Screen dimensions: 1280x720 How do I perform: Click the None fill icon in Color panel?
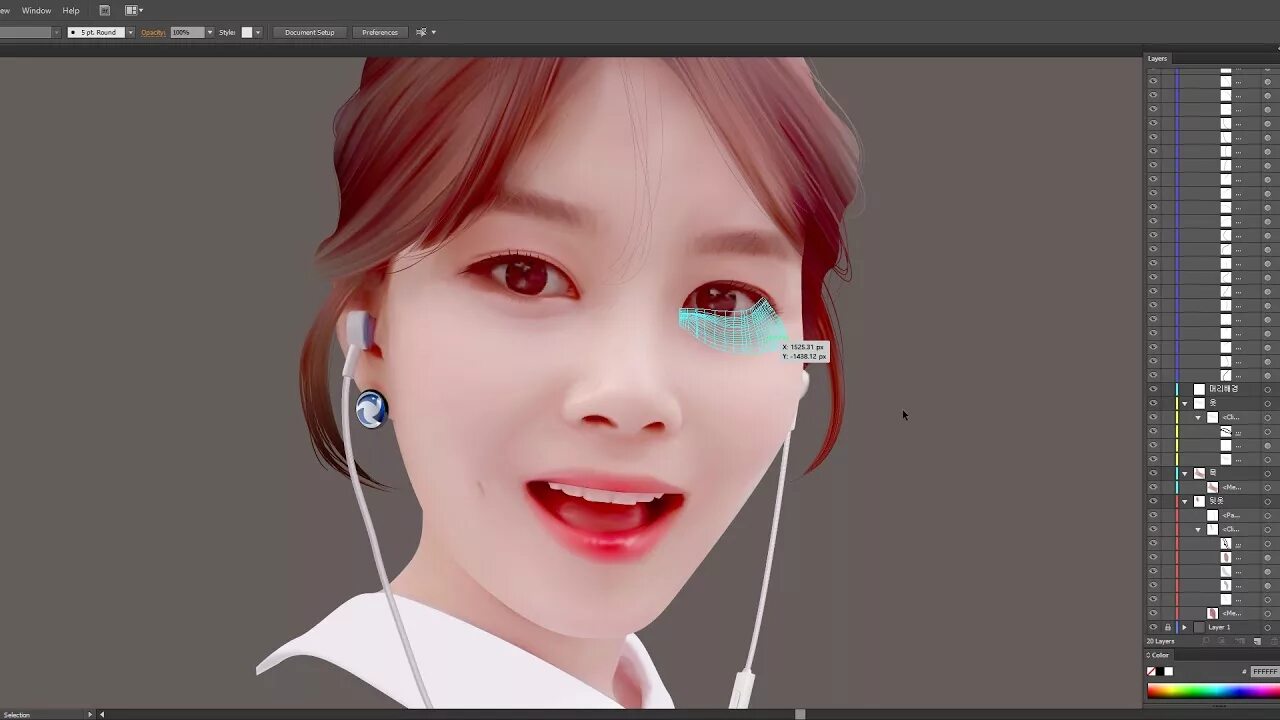click(1151, 671)
